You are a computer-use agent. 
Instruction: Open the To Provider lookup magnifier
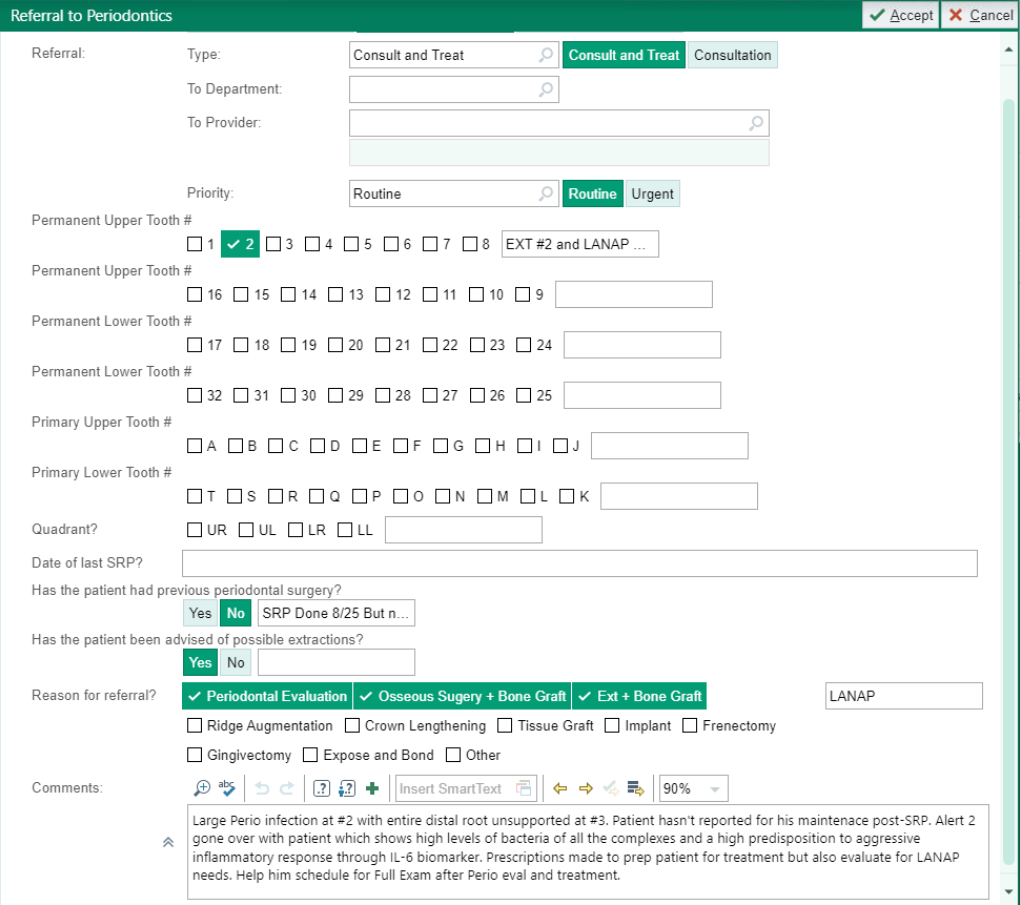(x=756, y=122)
